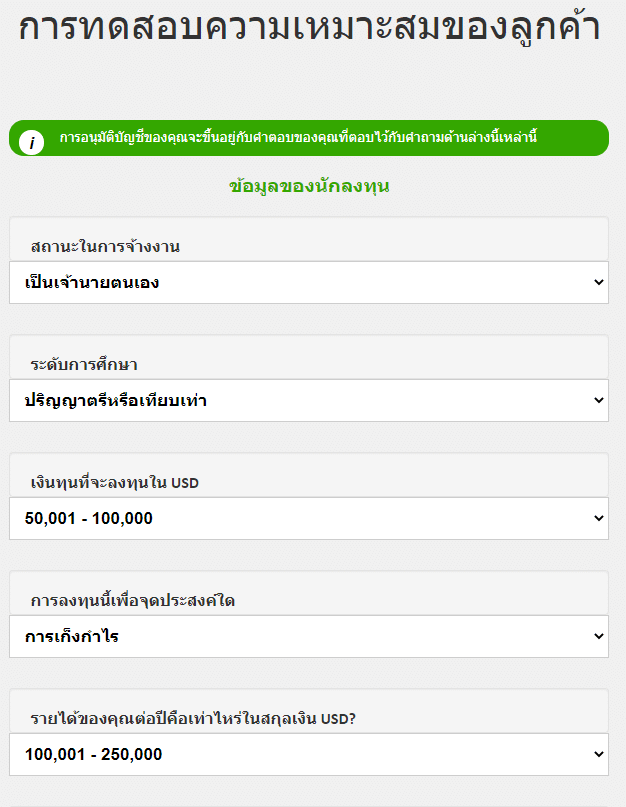
Task: Click the chevron arrow of สถานะในการจ้างงาน field
Action: [599, 283]
